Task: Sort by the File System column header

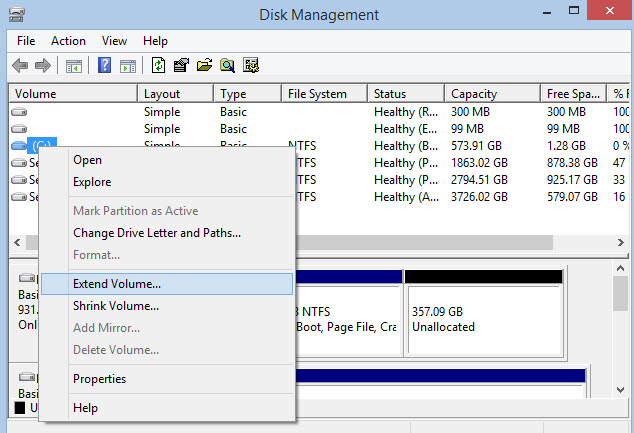Action: [x=325, y=94]
